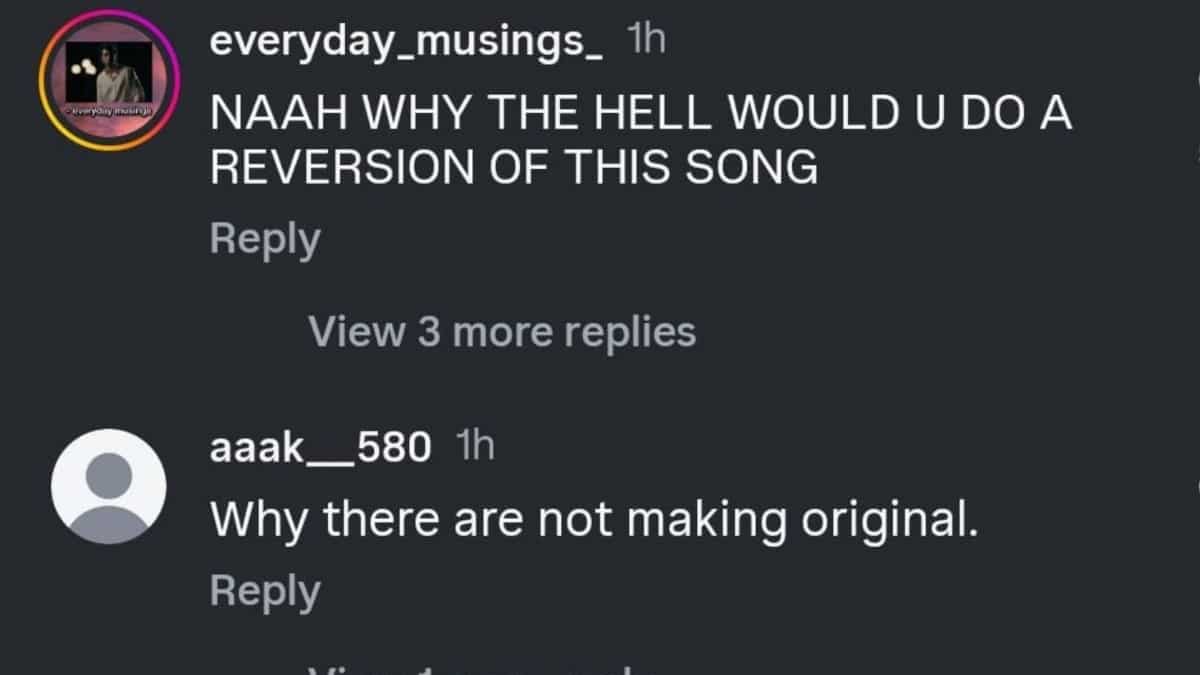Viewport: 1200px width, 675px height.
Task: Reply to the aaak__580 comment
Action: (265, 591)
